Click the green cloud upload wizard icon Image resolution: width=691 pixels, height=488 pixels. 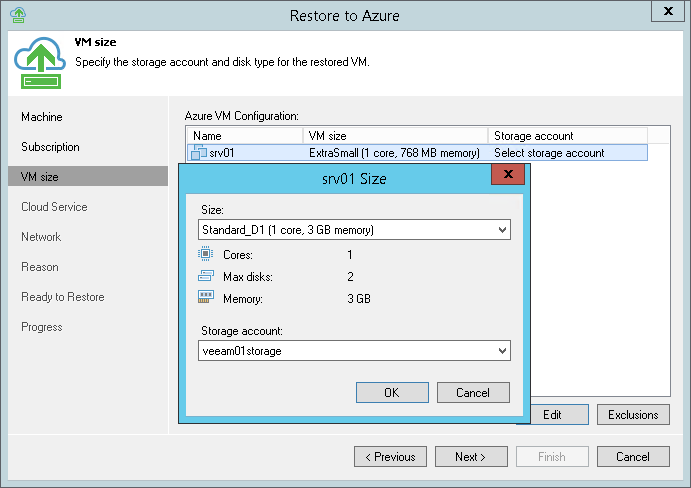[41, 62]
